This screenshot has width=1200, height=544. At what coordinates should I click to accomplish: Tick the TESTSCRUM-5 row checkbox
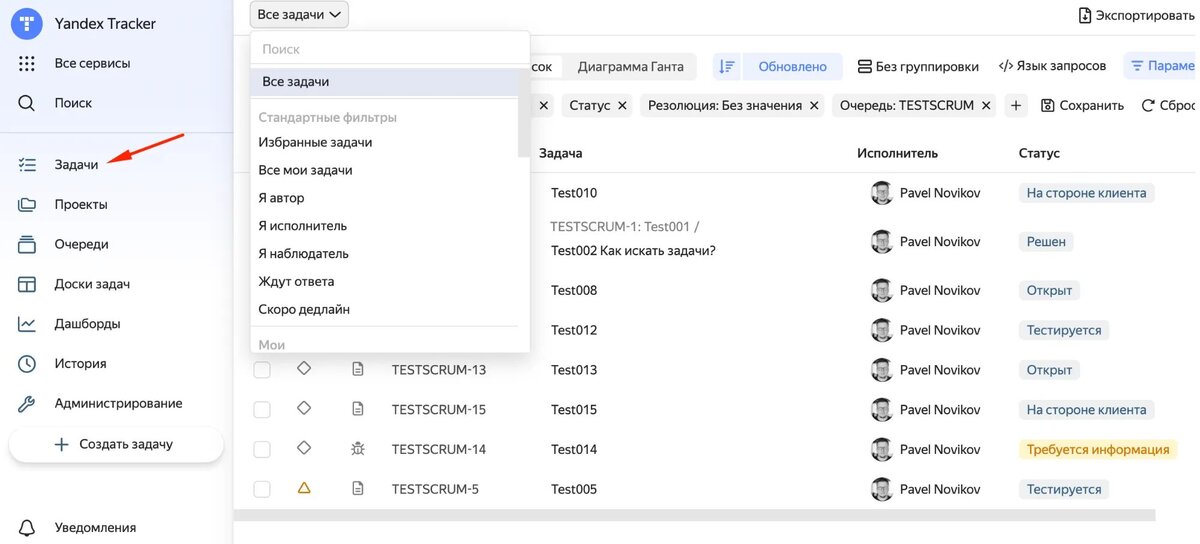(262, 489)
